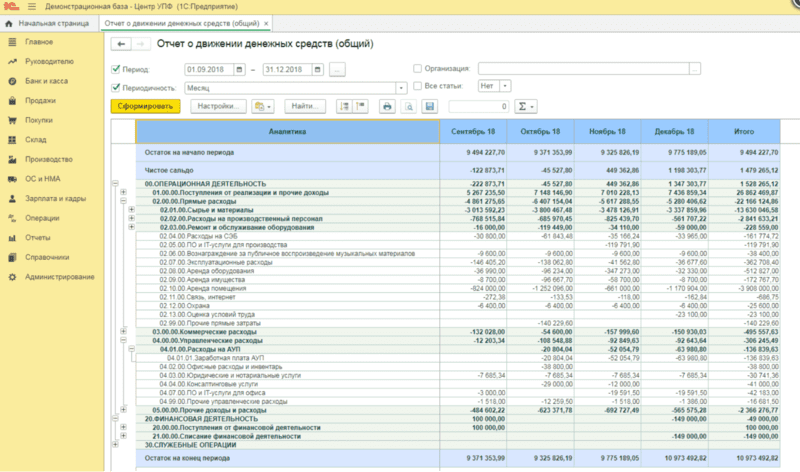Viewport: 800px width, 472px height.
Task: Click the back arrow navigation button
Action: 120,44
